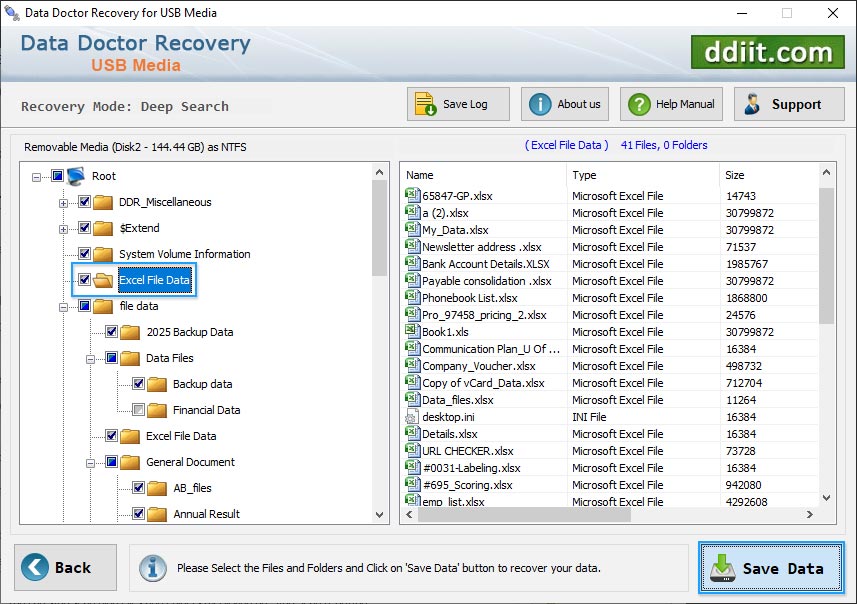Click the folder tree vertical scrollbar thumb
Viewport: 857px width, 604px height.
click(379, 228)
